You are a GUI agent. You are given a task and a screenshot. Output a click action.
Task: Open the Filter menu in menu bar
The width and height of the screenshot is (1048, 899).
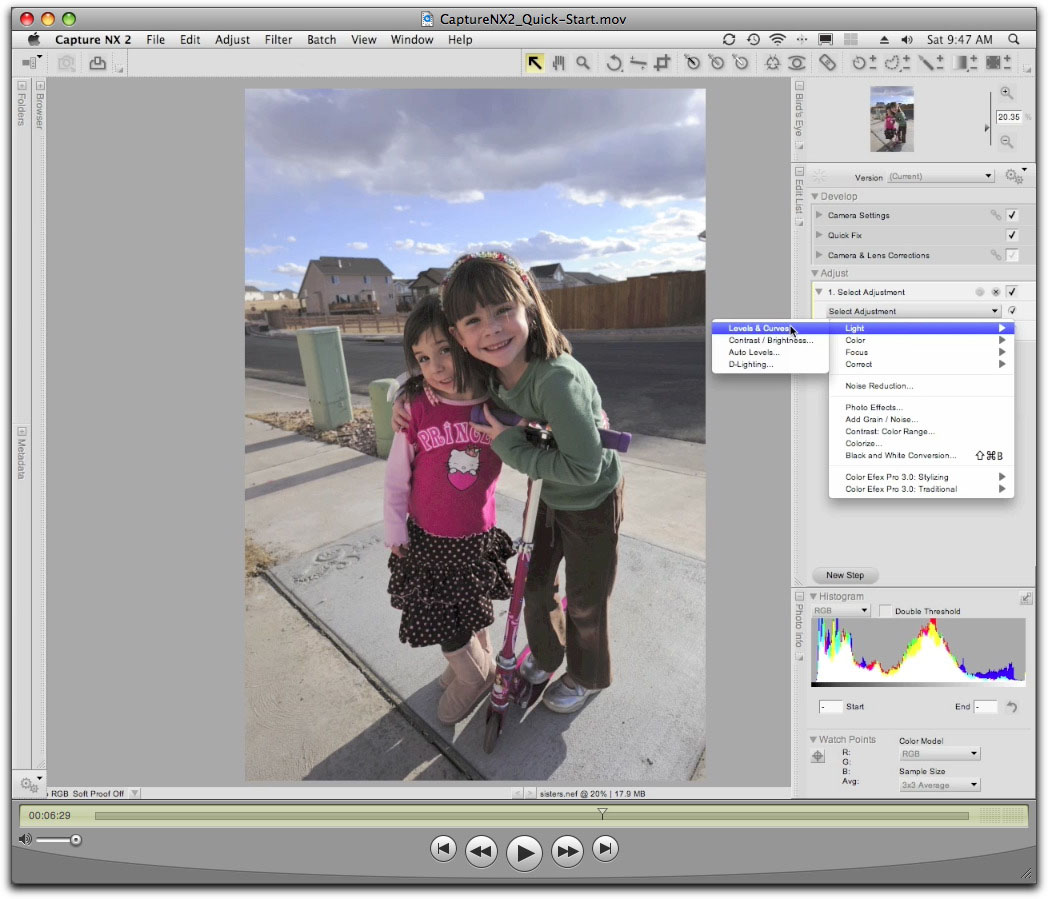point(278,40)
